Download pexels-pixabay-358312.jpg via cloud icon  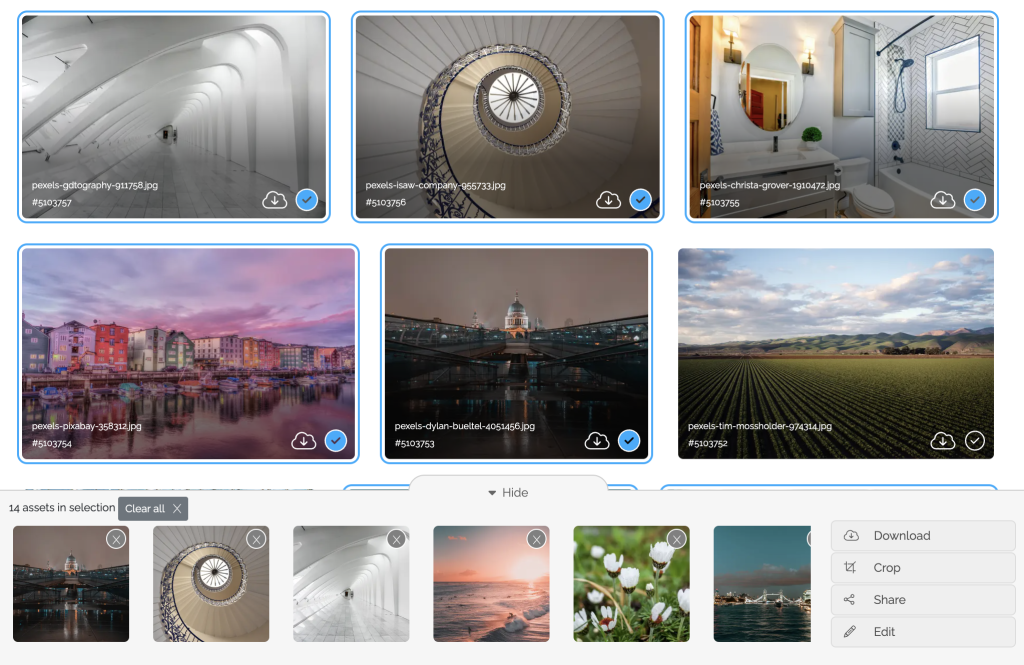click(304, 441)
